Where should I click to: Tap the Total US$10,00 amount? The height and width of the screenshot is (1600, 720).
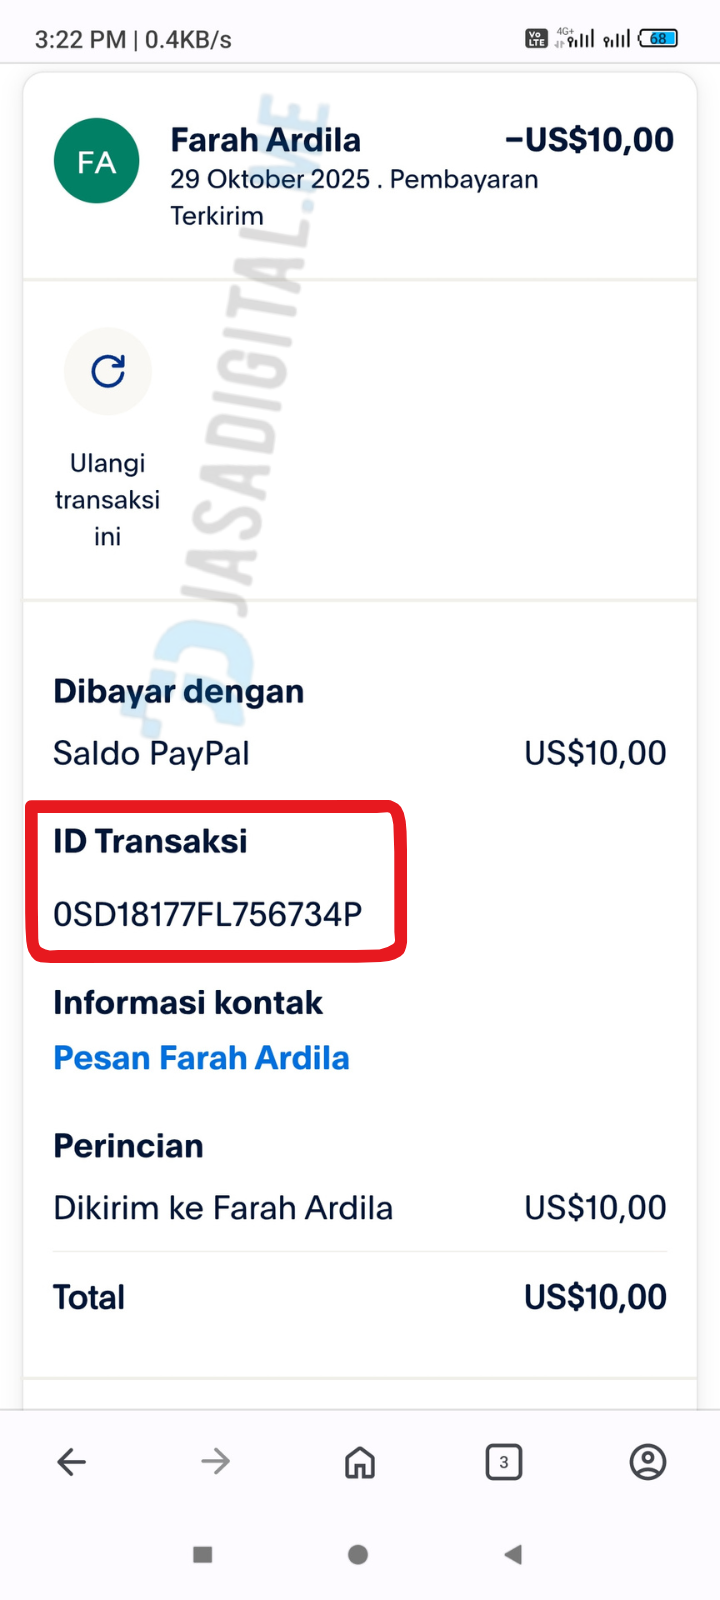[595, 1297]
